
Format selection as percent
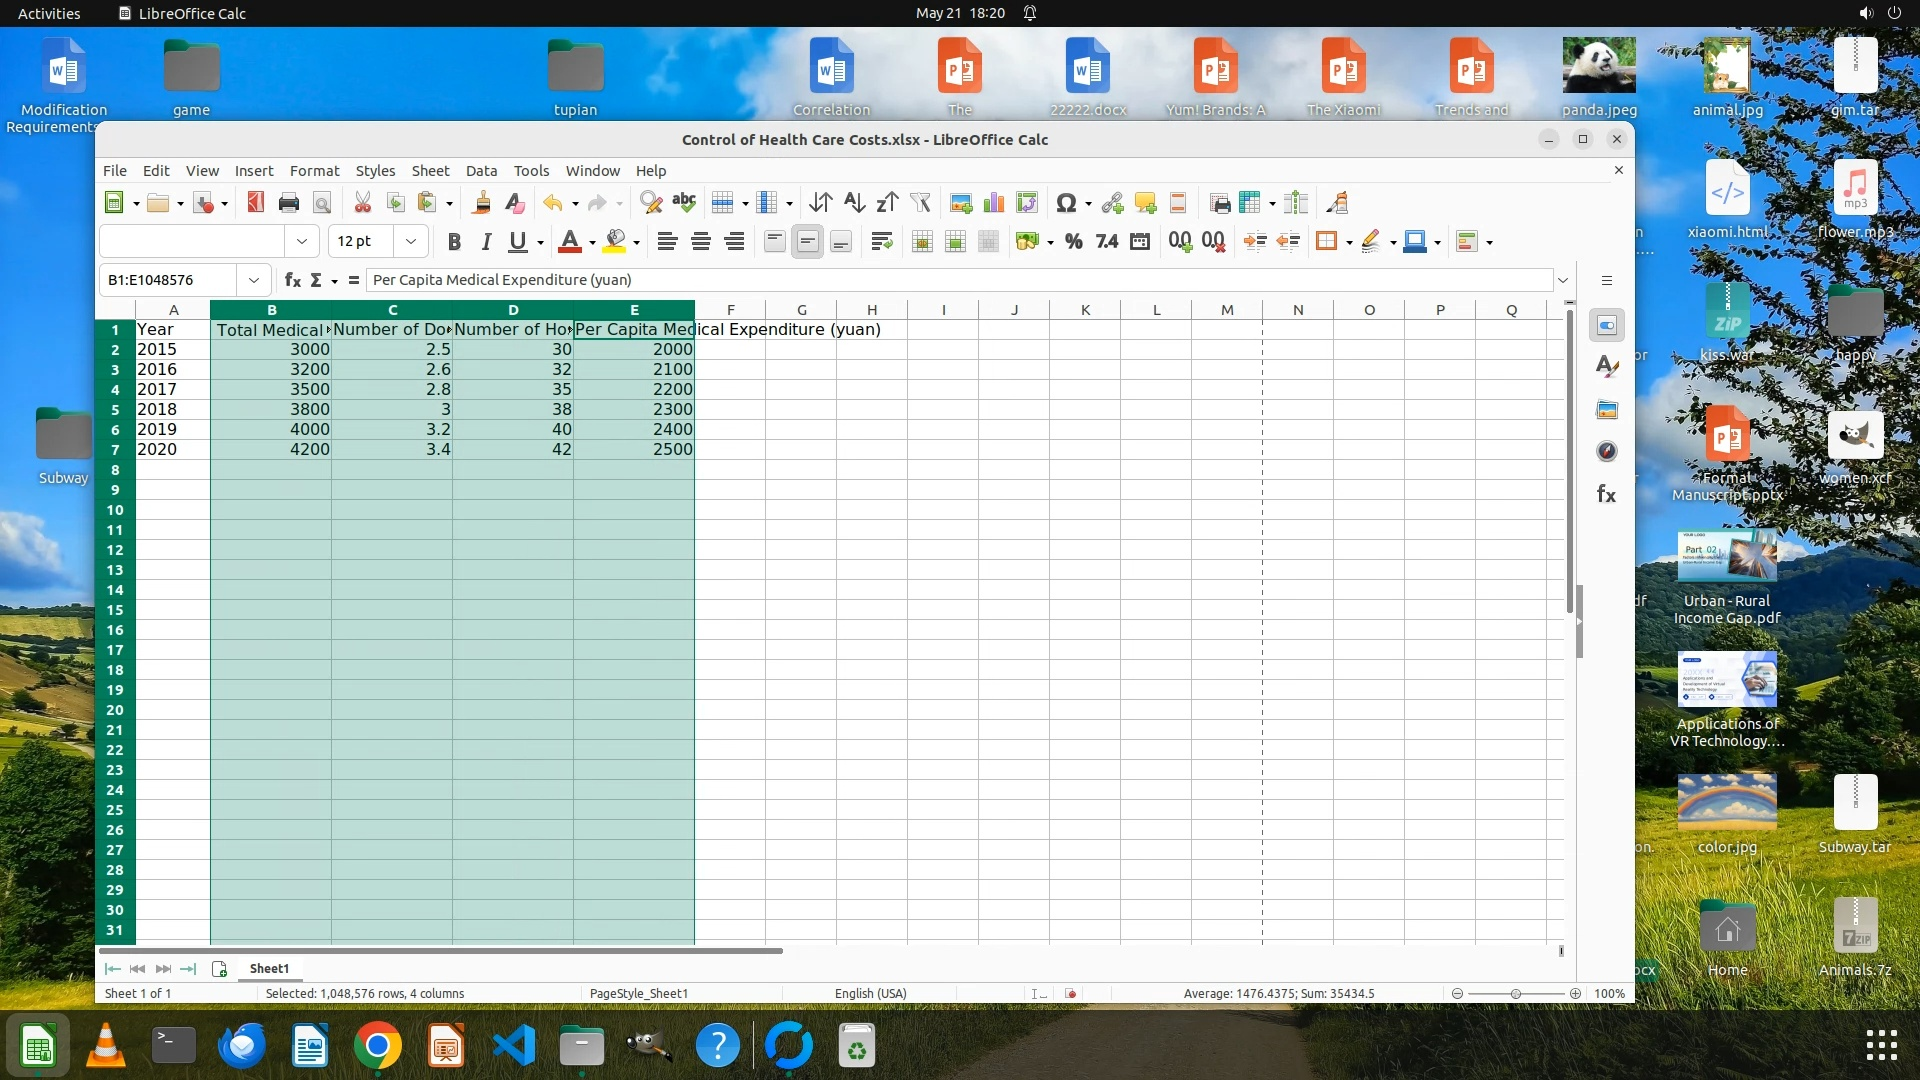(1073, 242)
